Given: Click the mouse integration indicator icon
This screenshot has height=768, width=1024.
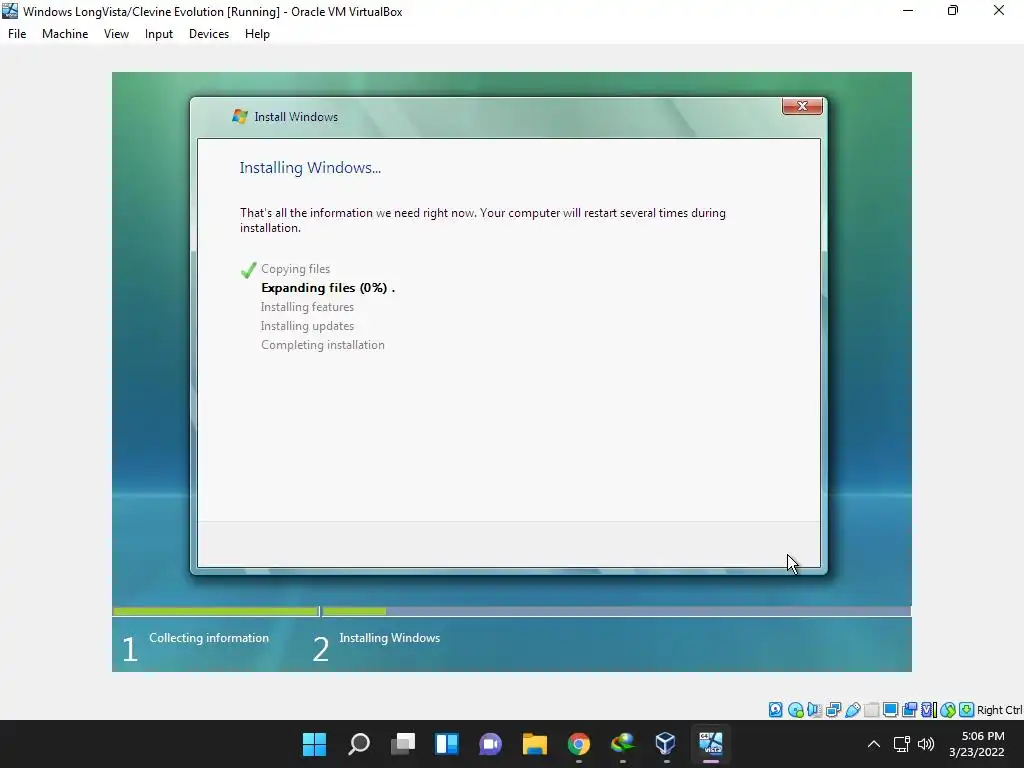Looking at the screenshot, I should (948, 710).
